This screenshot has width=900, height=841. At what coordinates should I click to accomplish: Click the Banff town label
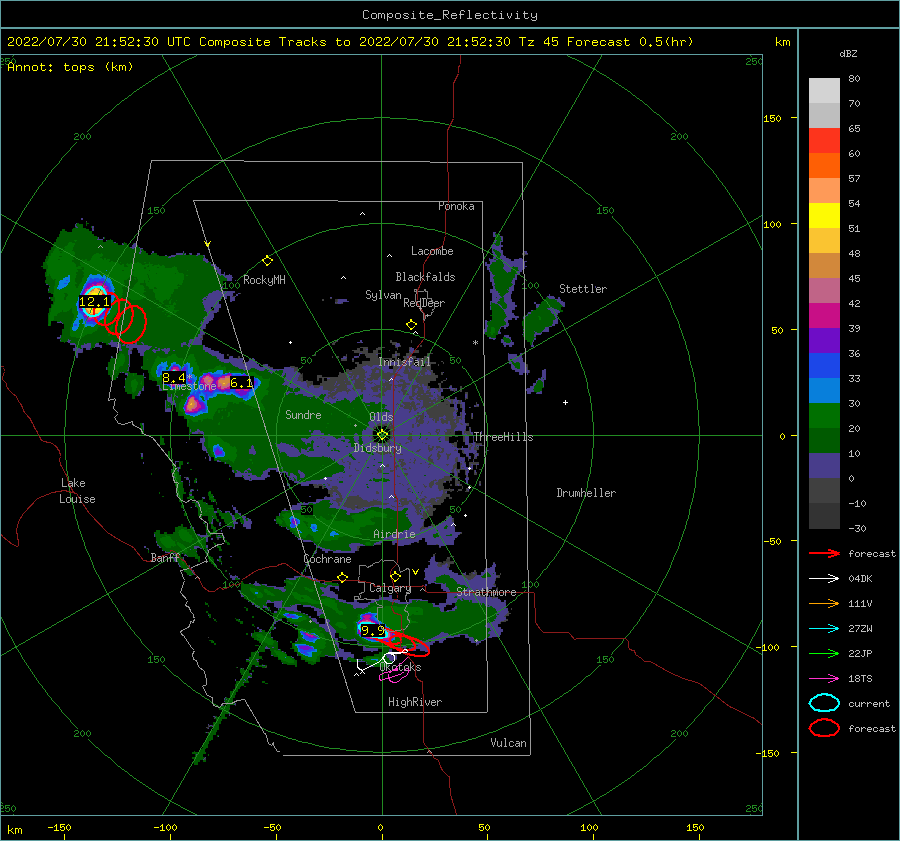pyautogui.click(x=165, y=557)
